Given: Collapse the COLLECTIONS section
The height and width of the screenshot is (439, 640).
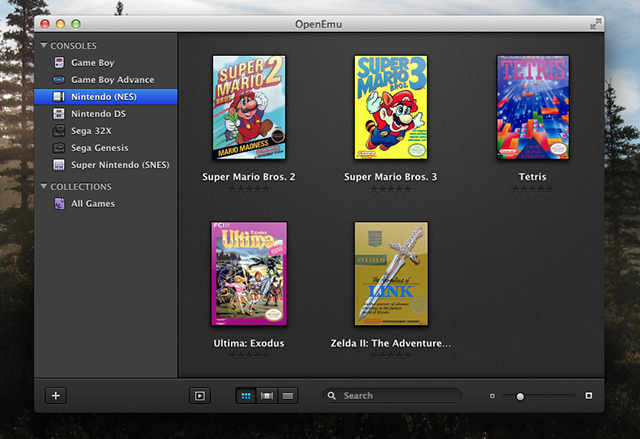Looking at the screenshot, I should point(44,186).
